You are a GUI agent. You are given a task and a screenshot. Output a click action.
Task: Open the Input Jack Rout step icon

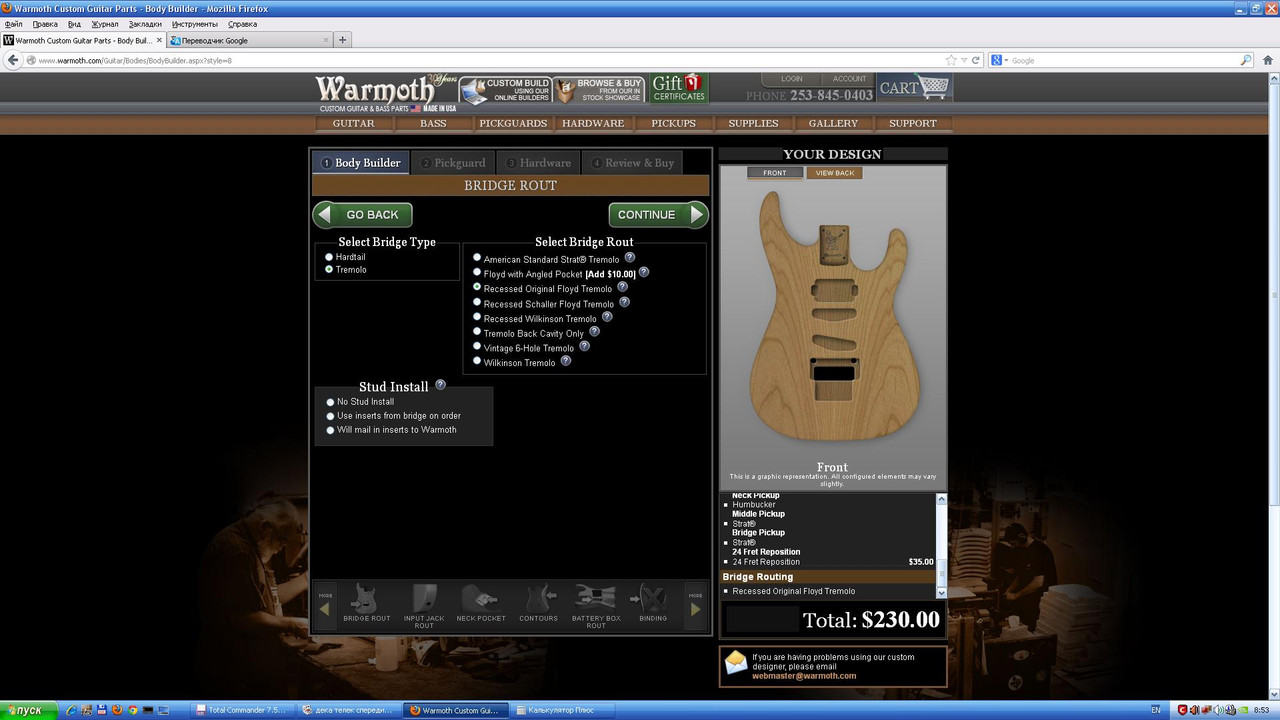pos(424,606)
